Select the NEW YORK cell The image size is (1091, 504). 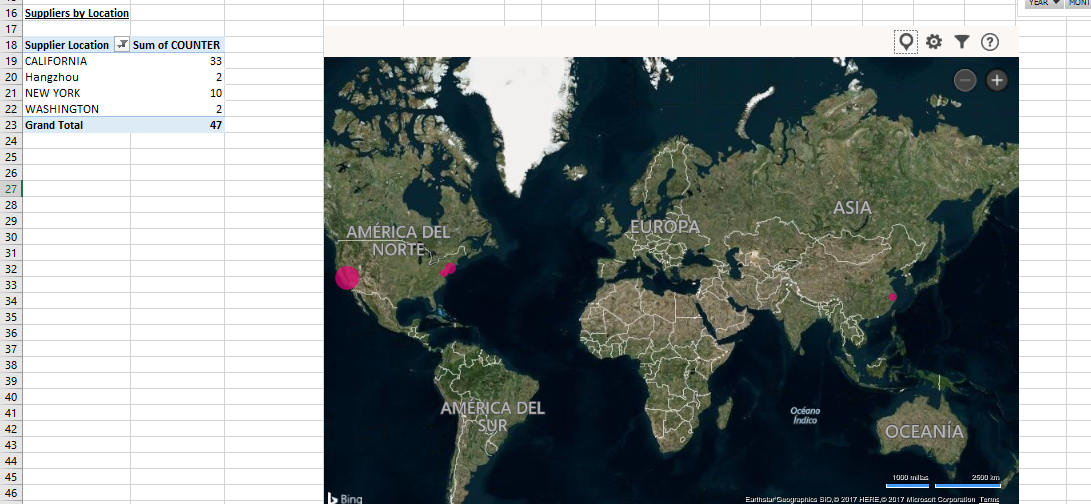(x=77, y=93)
